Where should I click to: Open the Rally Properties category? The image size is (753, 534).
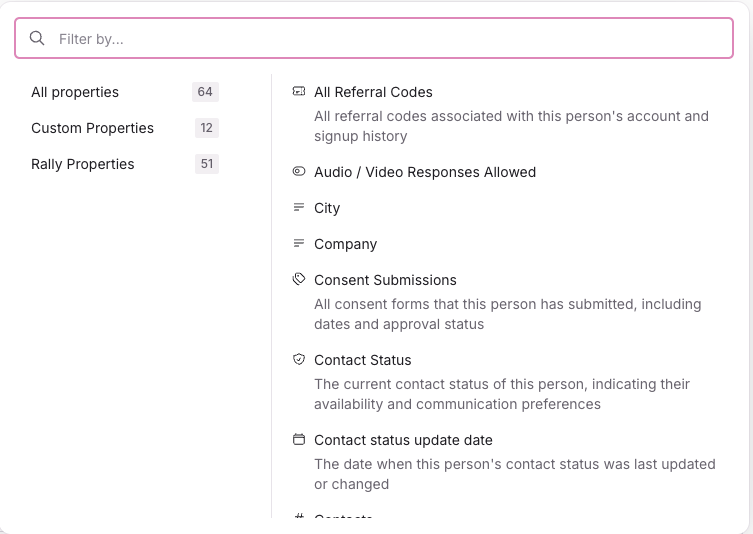(82, 164)
